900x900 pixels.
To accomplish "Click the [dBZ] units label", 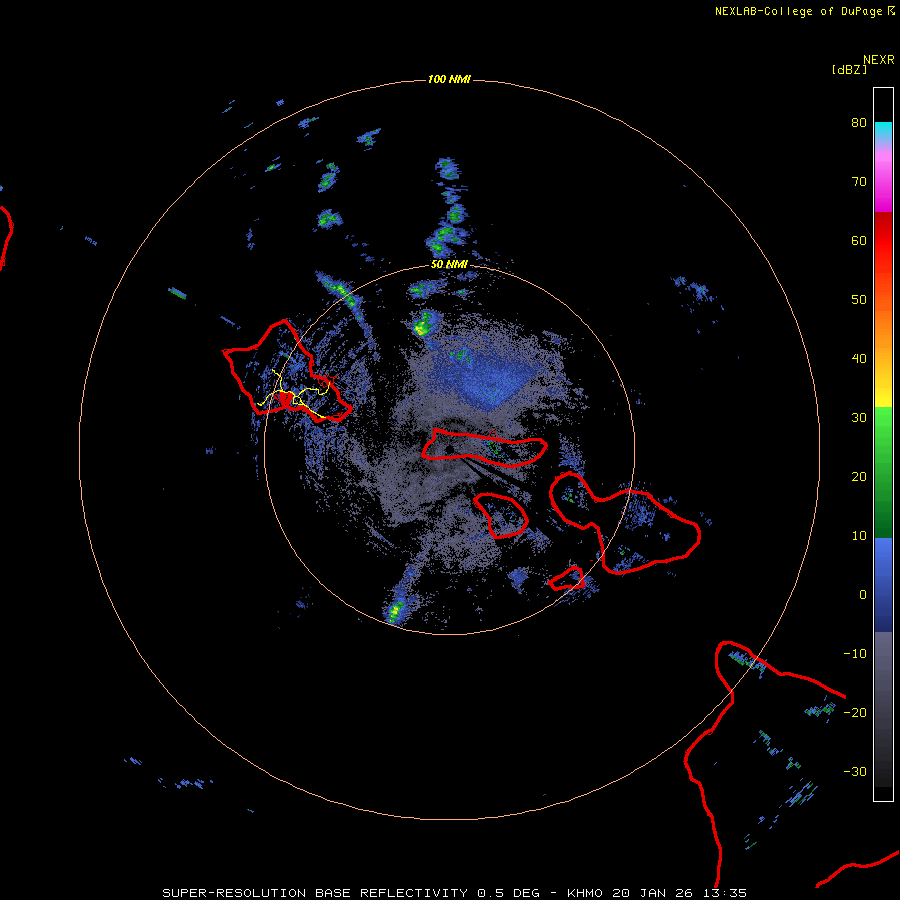I will 849,70.
